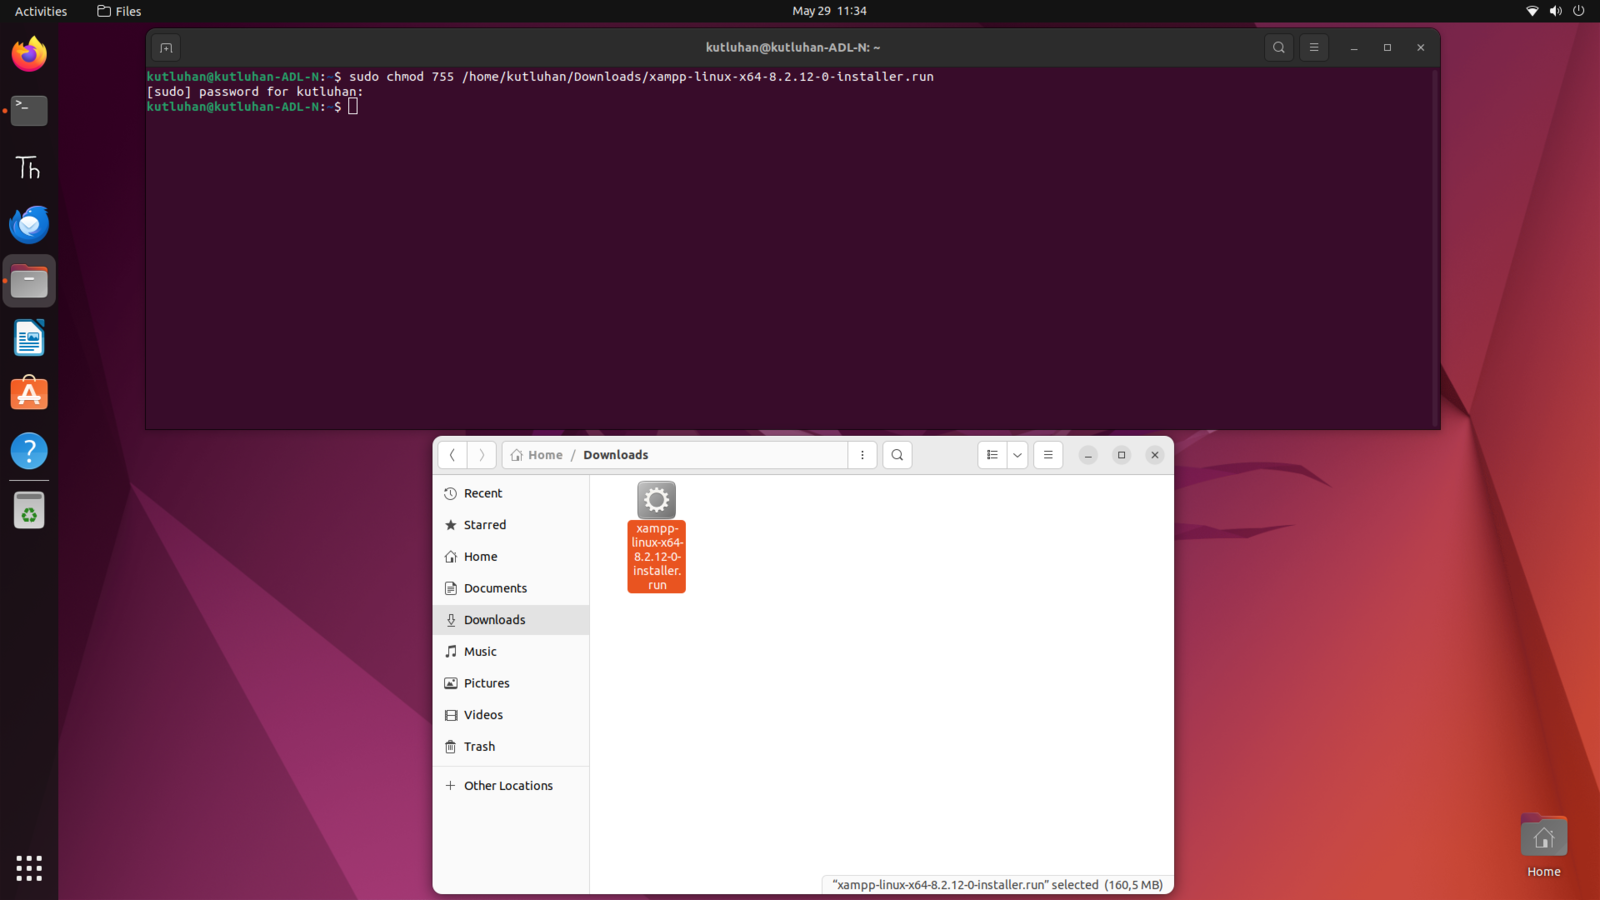Maximize the terminal window
This screenshot has width=1600, height=900.
coord(1387,47)
